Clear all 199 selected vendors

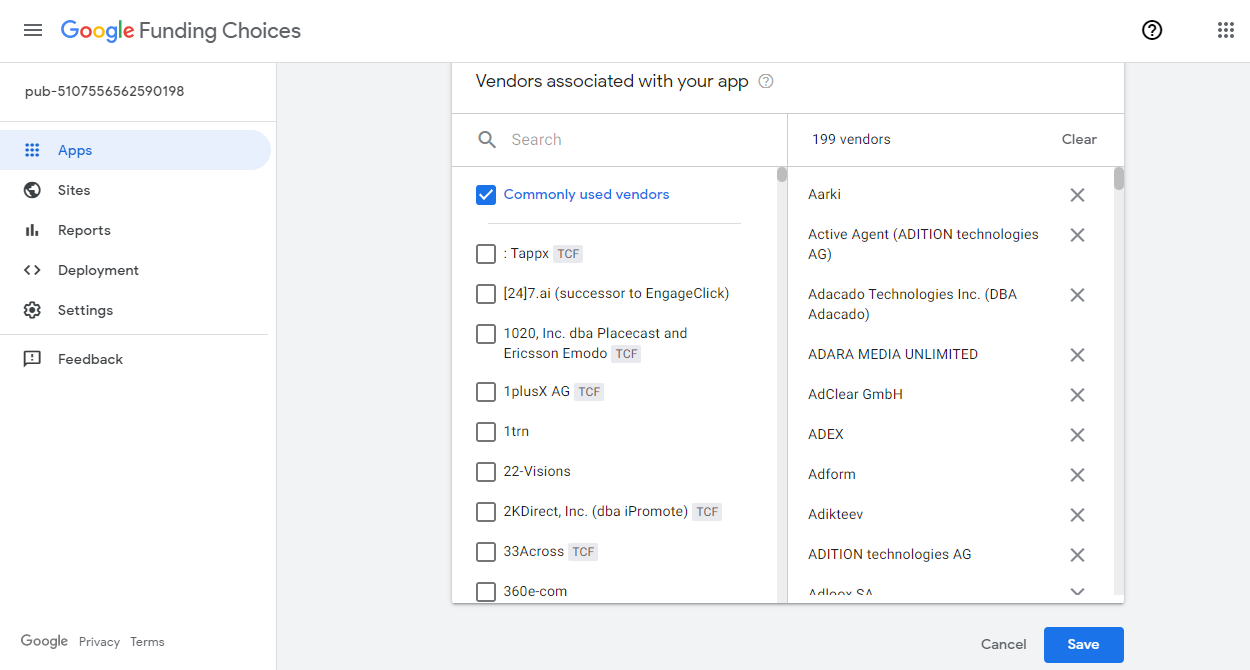[x=1079, y=140]
